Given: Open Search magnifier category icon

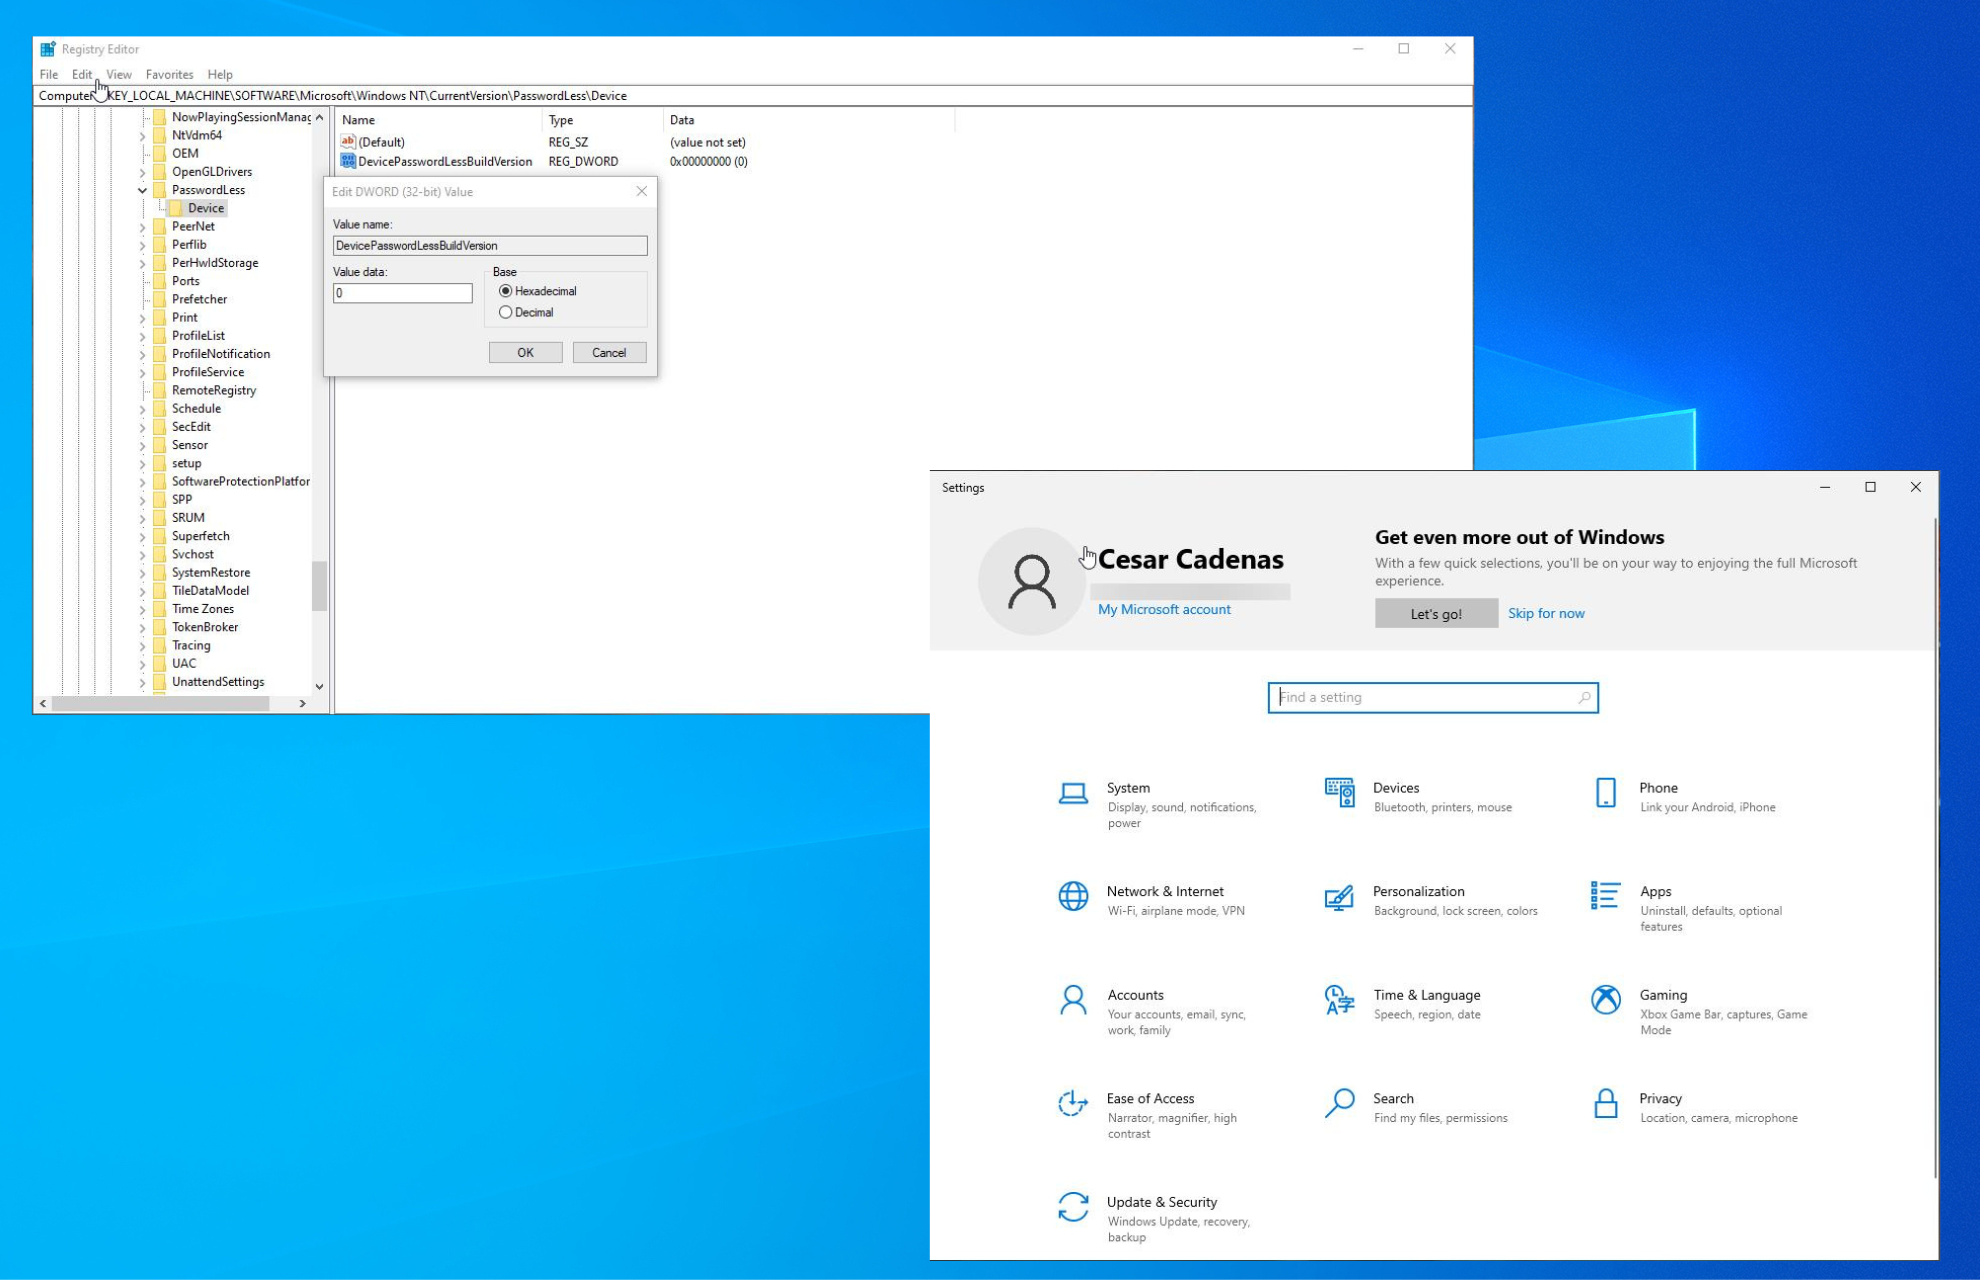Looking at the screenshot, I should [x=1339, y=1103].
